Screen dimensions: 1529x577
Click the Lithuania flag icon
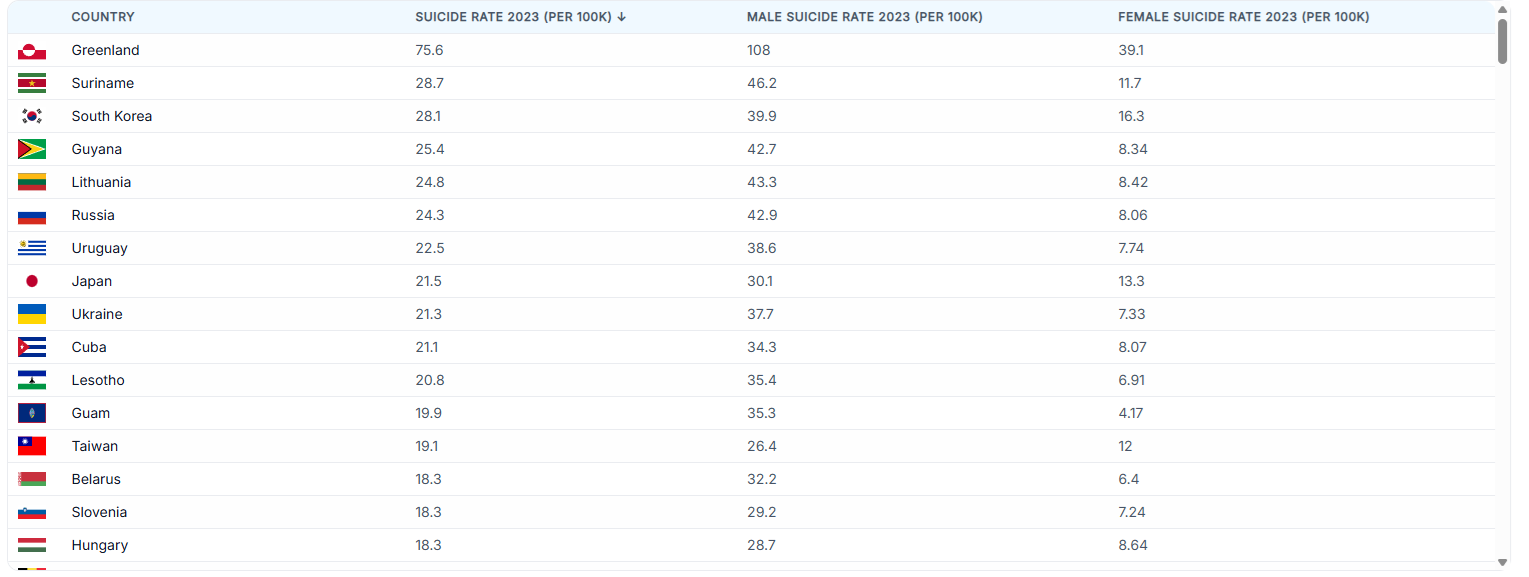32,183
